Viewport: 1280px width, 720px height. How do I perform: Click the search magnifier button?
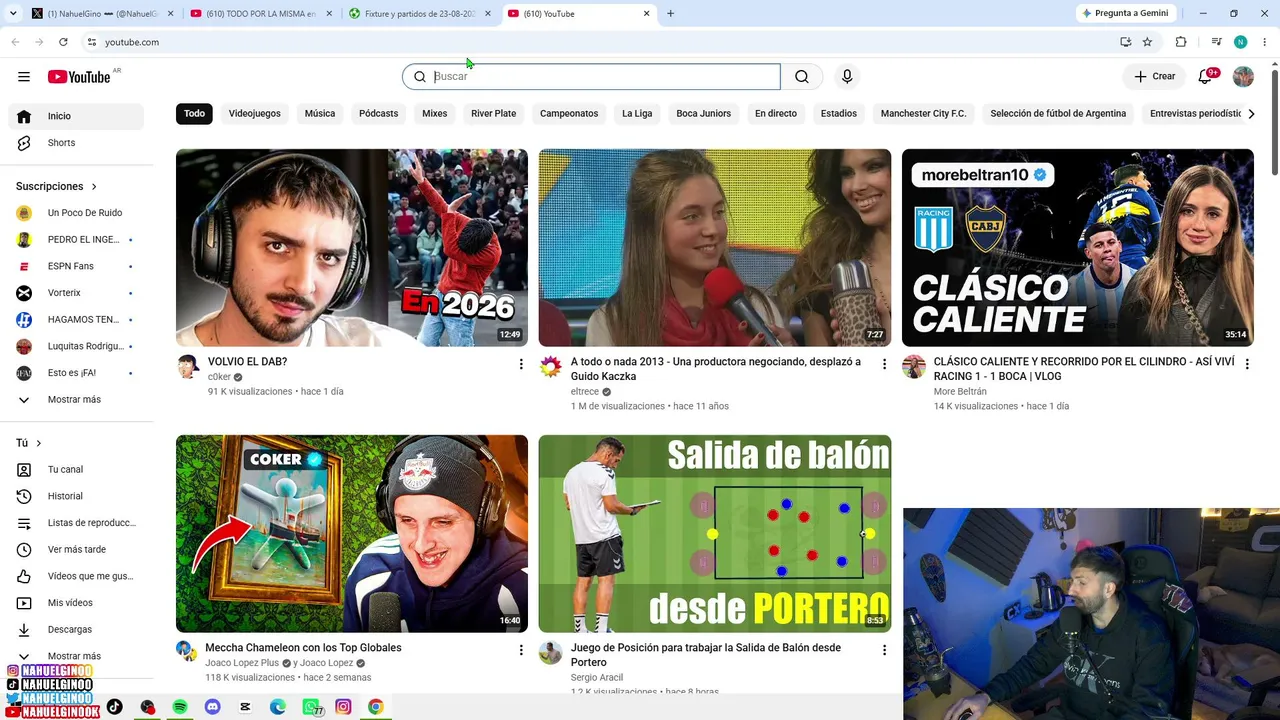coord(802,77)
